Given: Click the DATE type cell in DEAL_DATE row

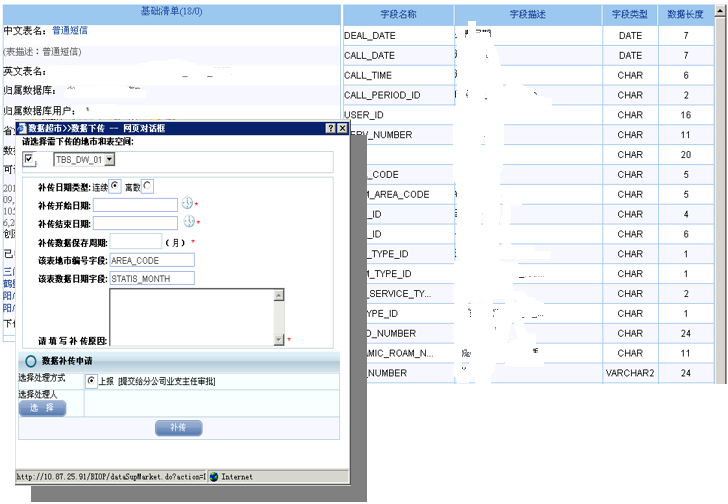Looking at the screenshot, I should pos(630,36).
